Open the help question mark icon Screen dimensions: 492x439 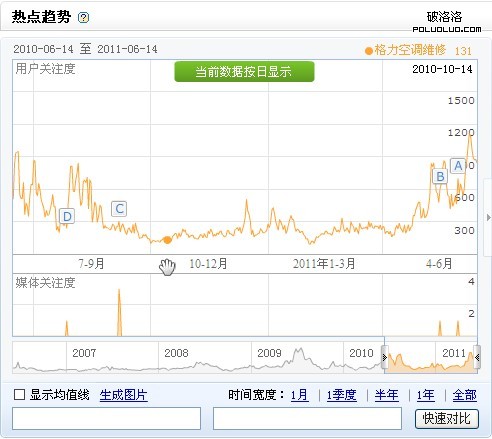83,17
